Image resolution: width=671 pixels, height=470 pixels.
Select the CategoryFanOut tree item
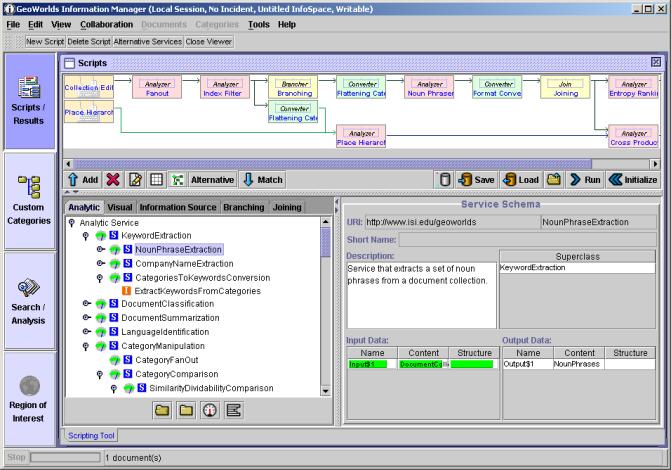click(166, 360)
